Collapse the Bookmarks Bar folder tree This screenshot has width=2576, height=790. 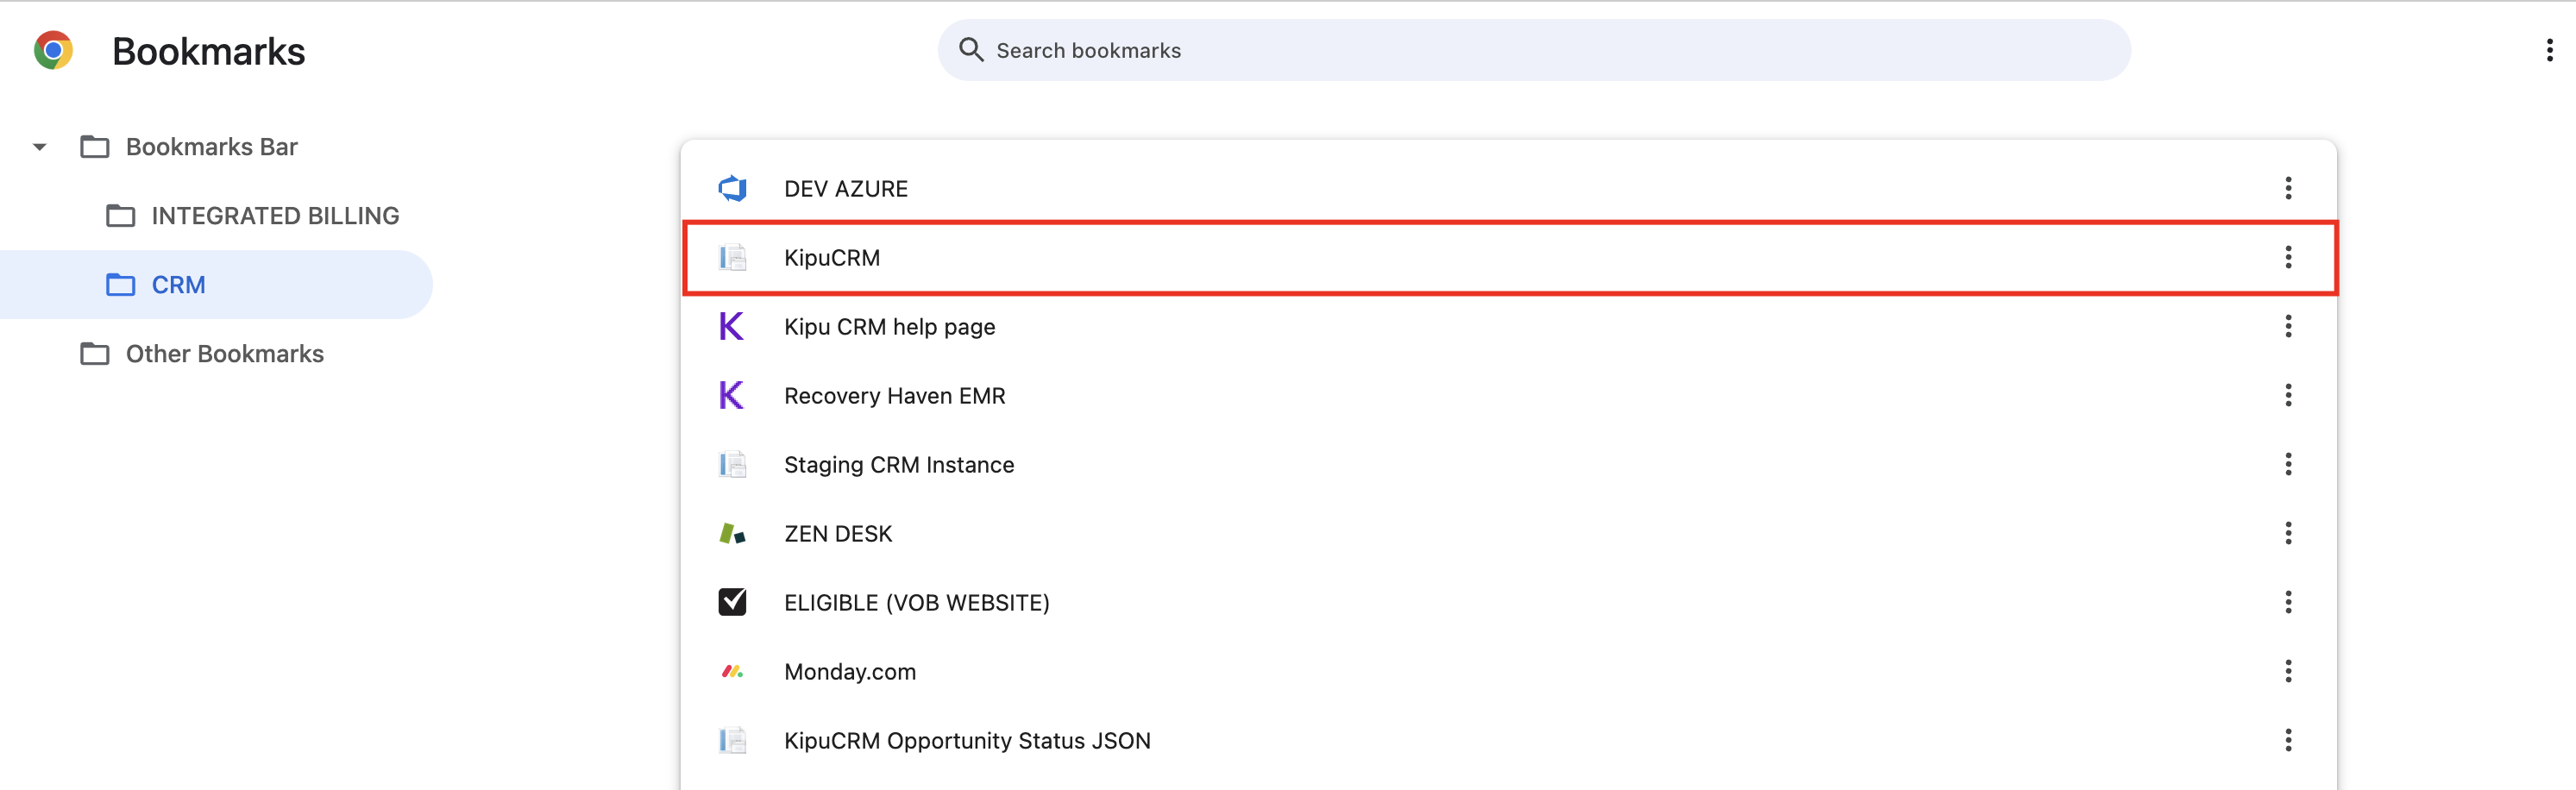pyautogui.click(x=40, y=147)
